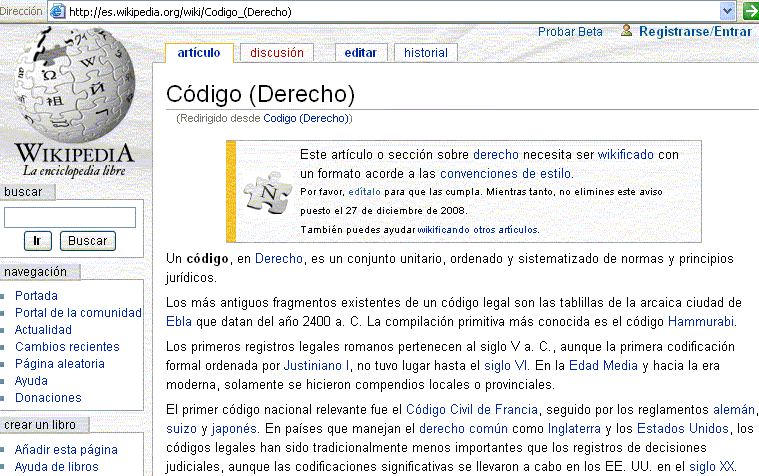
Task: Click Añadir esta página link
Action: [66, 450]
